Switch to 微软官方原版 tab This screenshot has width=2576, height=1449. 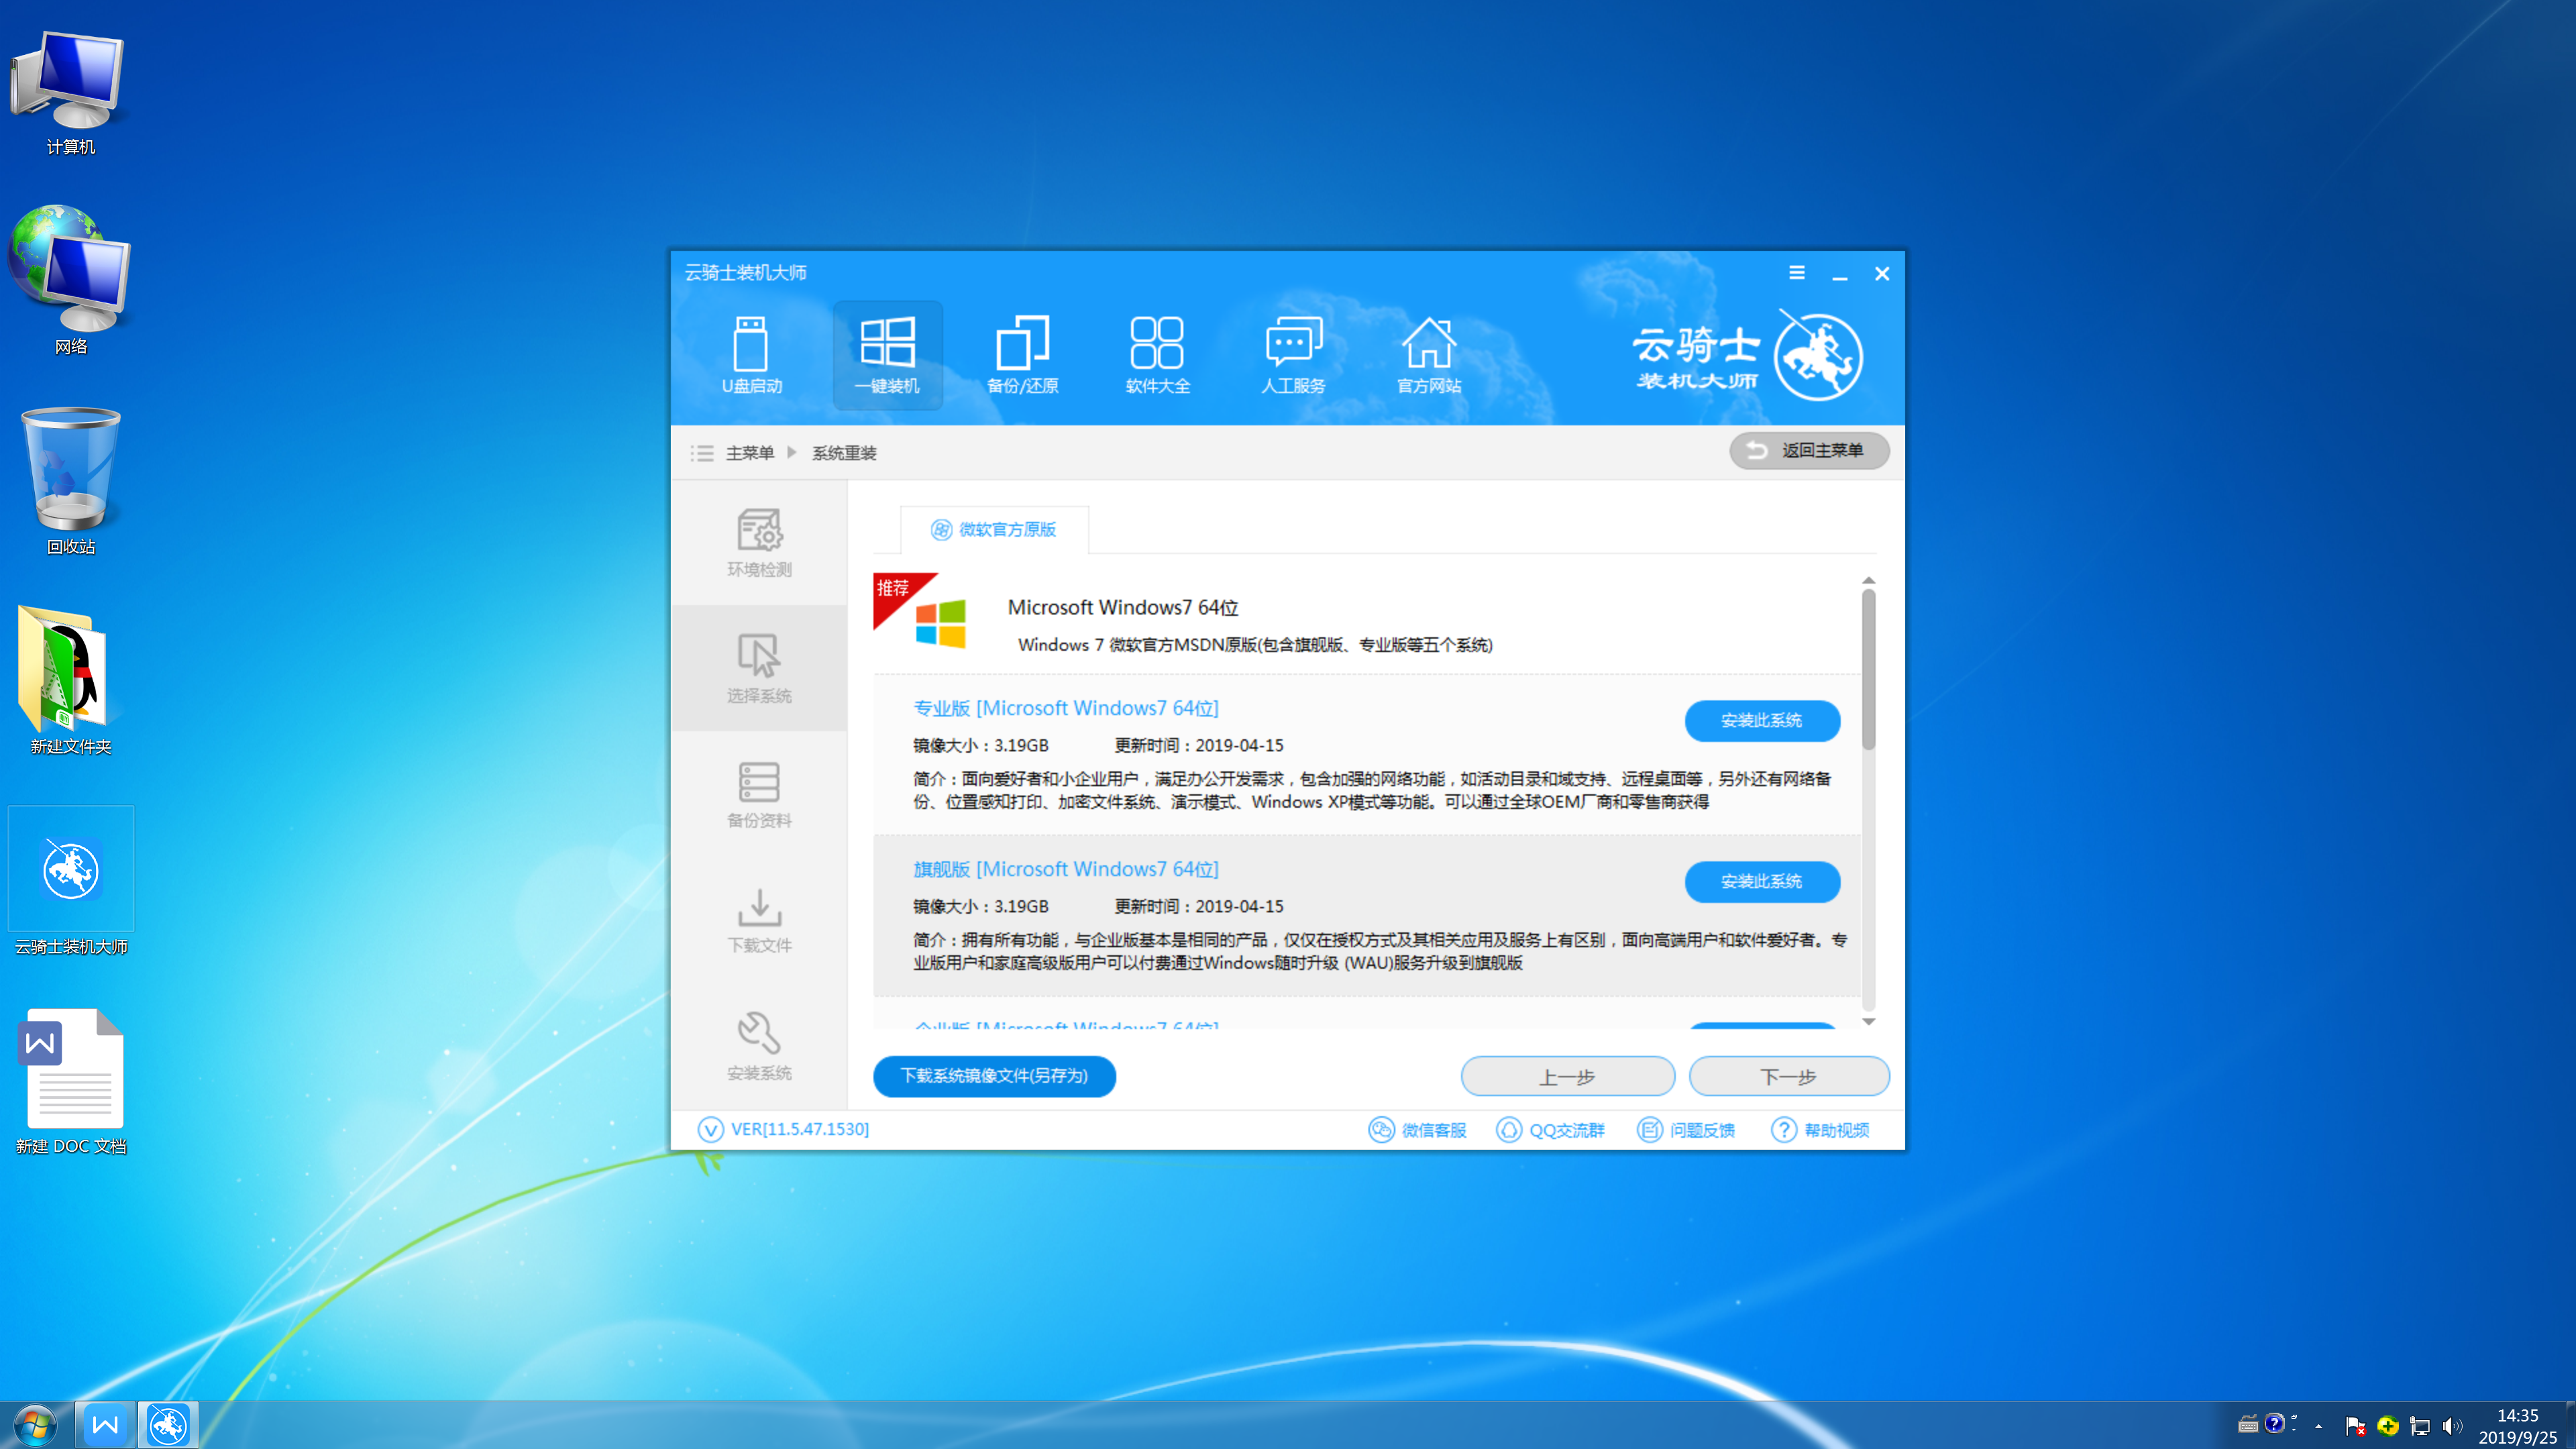(994, 529)
